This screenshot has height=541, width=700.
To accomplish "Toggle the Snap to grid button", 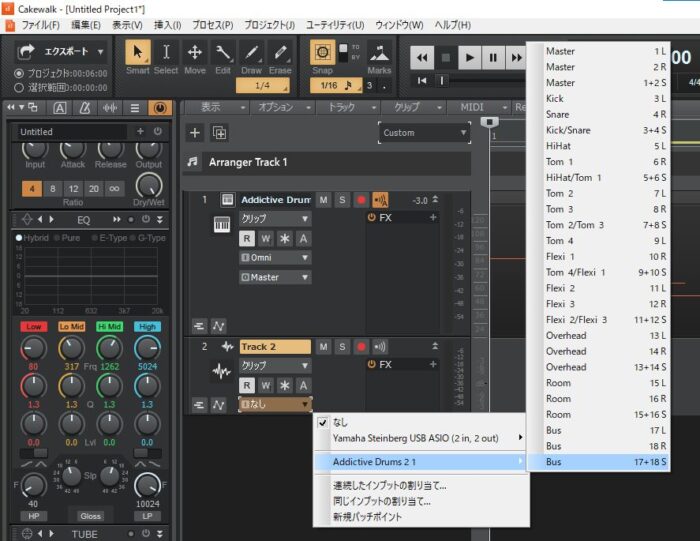I will point(322,52).
